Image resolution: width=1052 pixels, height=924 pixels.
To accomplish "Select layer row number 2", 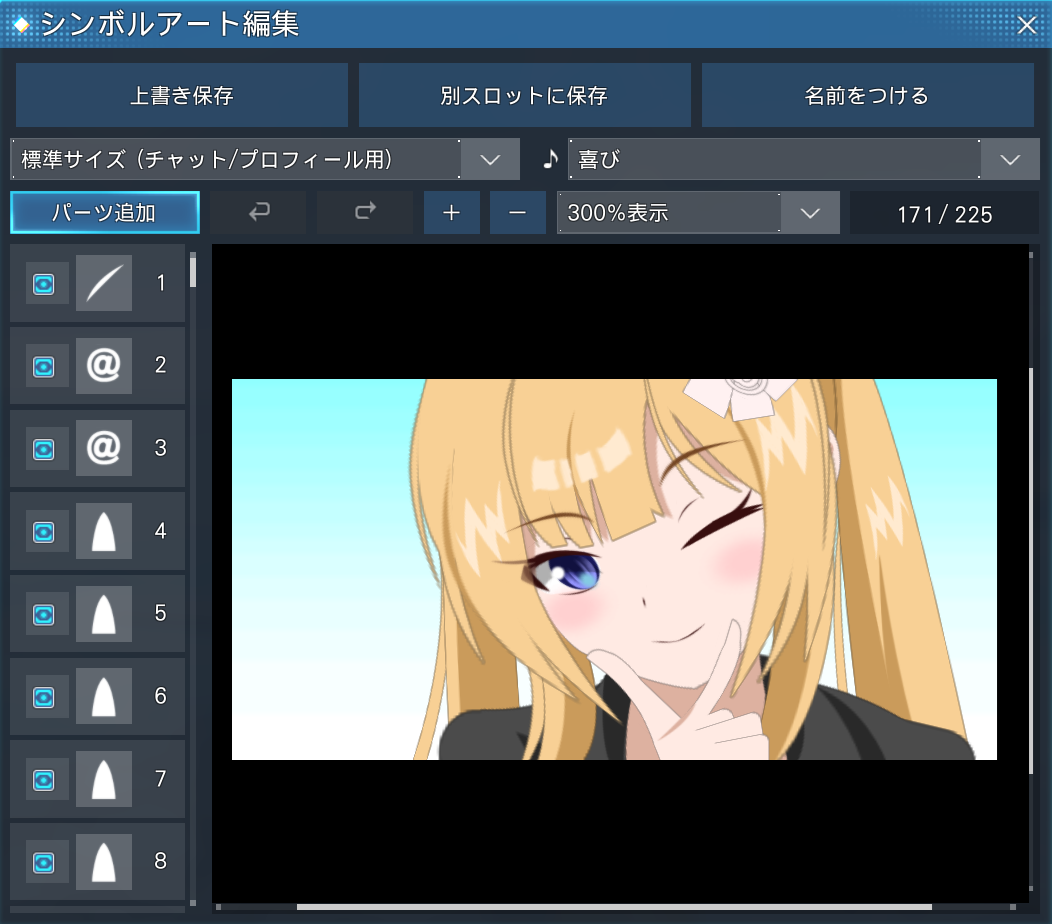I will [x=97, y=366].
